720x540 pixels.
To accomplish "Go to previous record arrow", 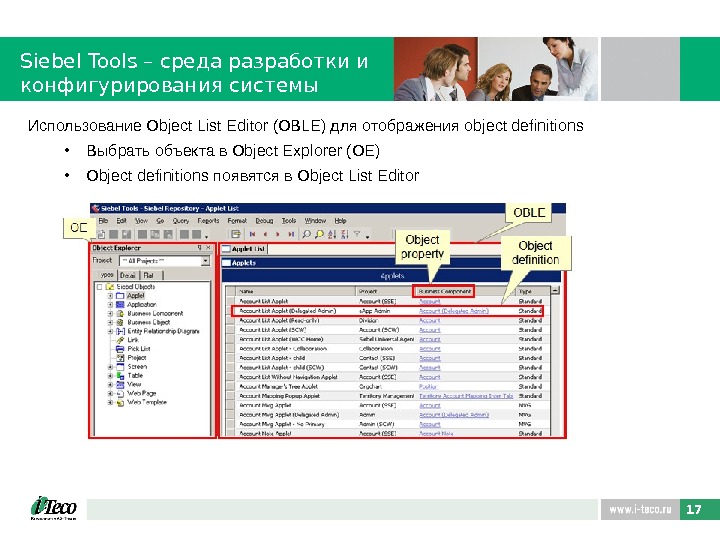I will [265, 234].
